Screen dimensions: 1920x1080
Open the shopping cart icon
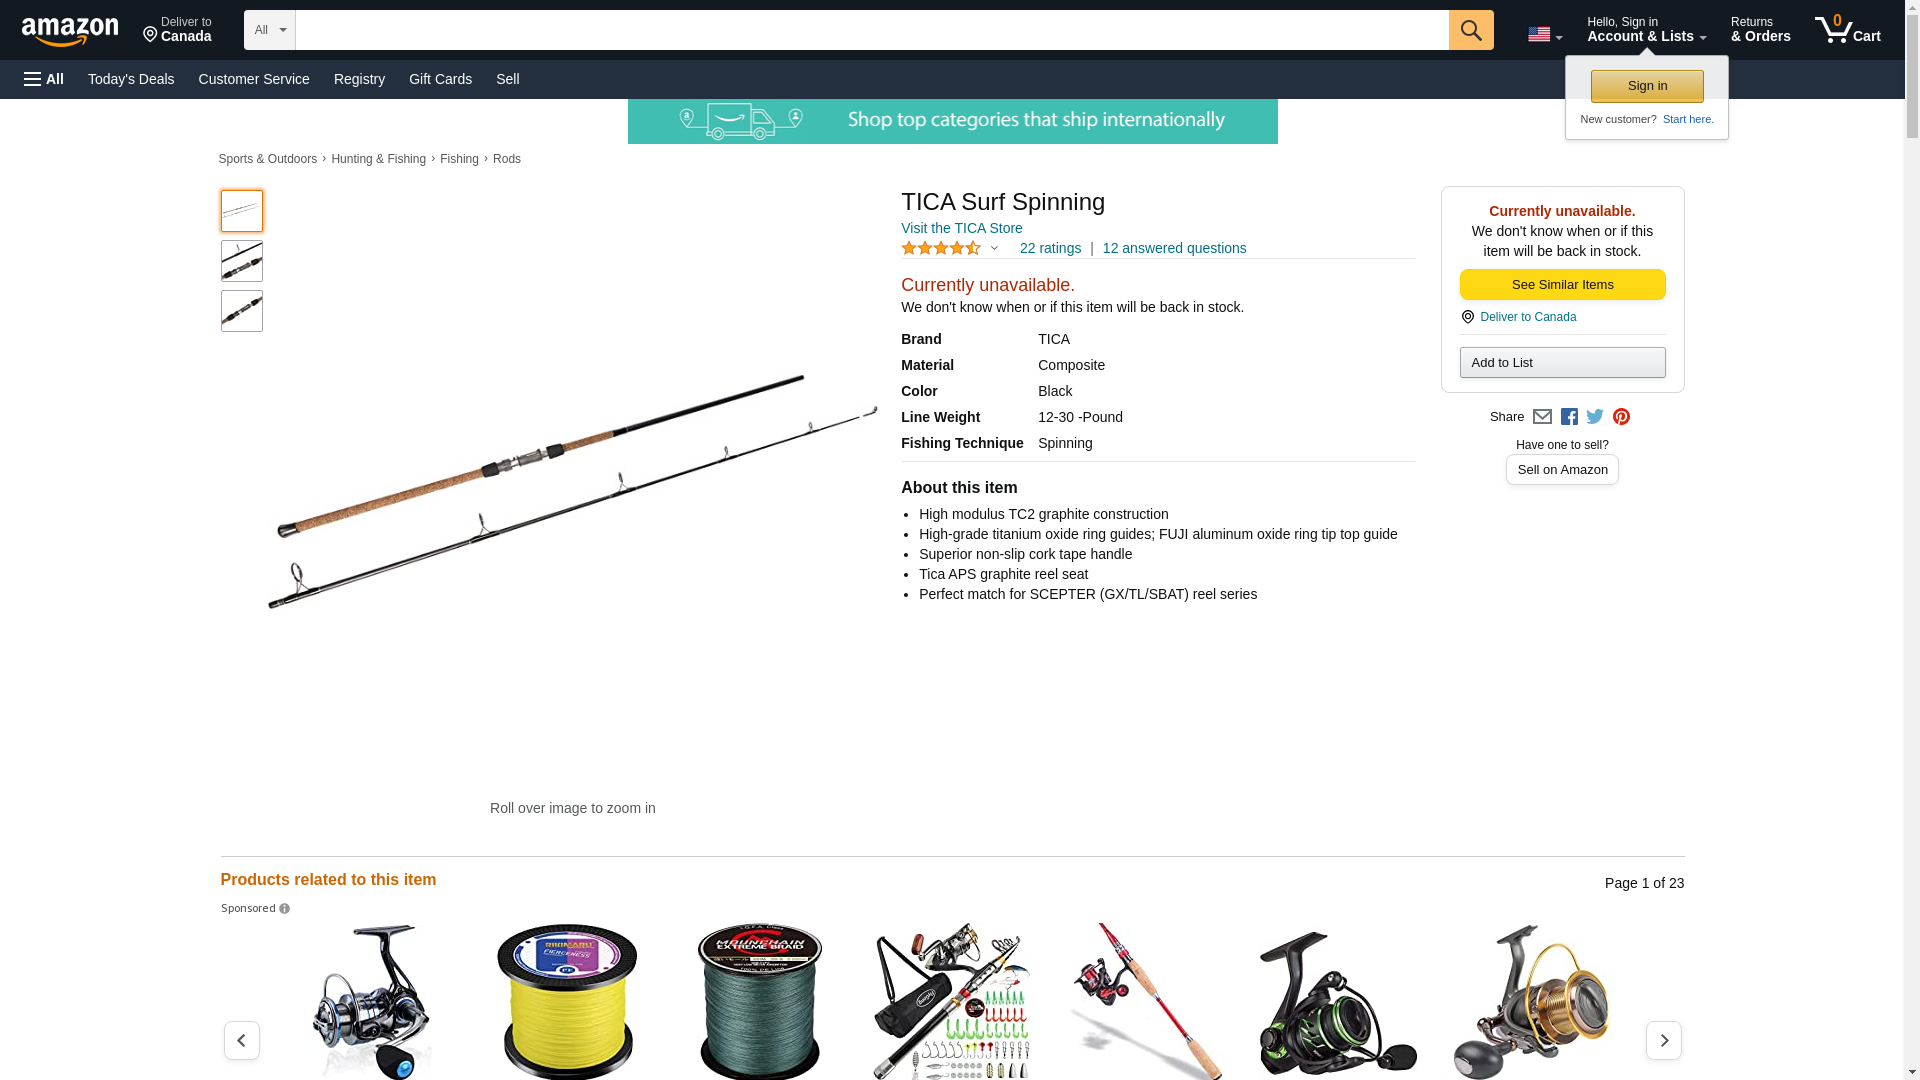pos(1847,30)
